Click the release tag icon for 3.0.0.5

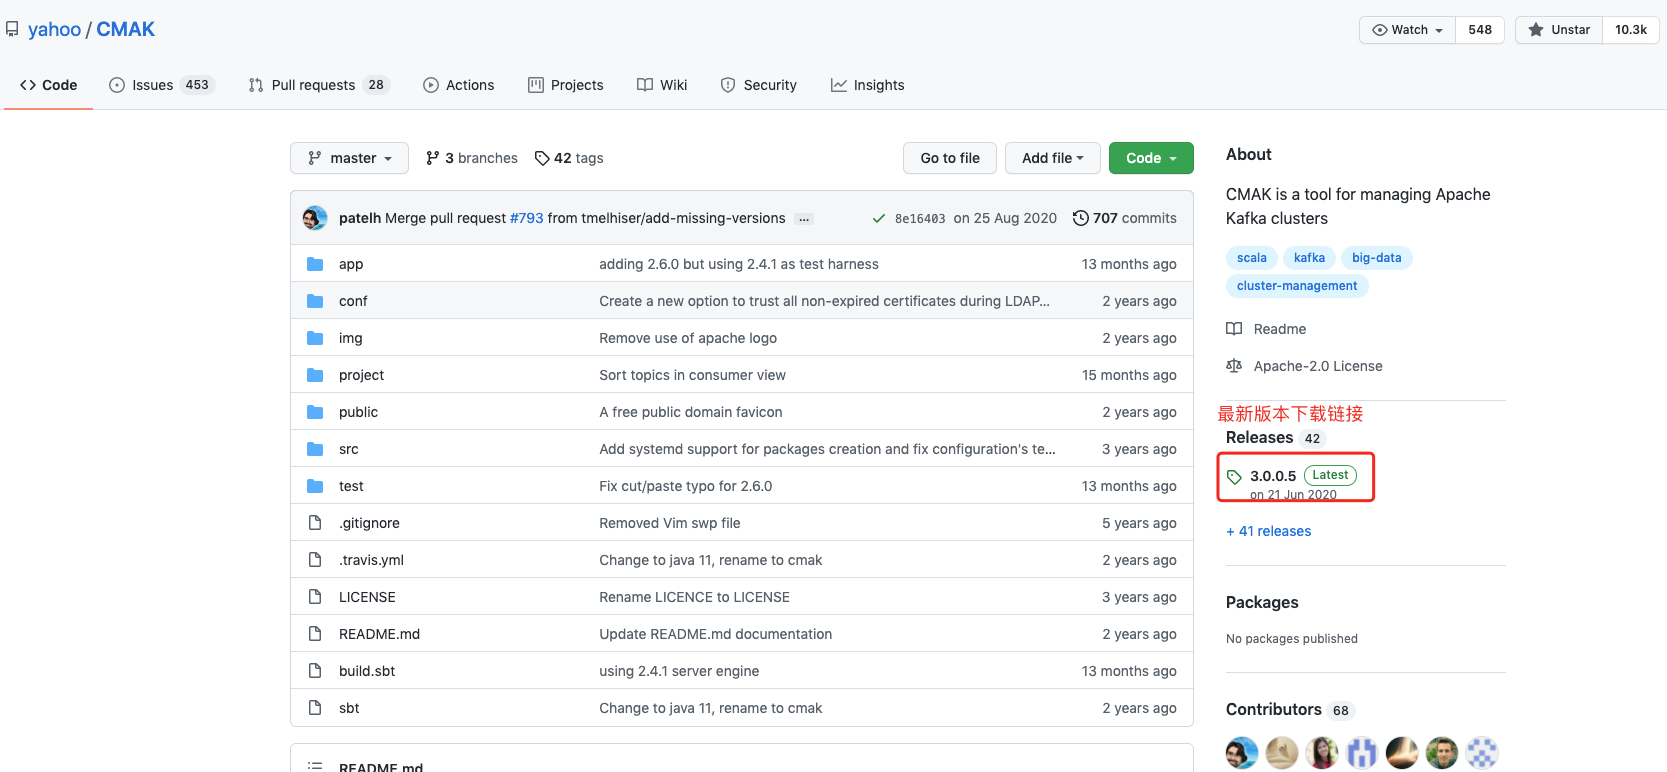pos(1234,477)
